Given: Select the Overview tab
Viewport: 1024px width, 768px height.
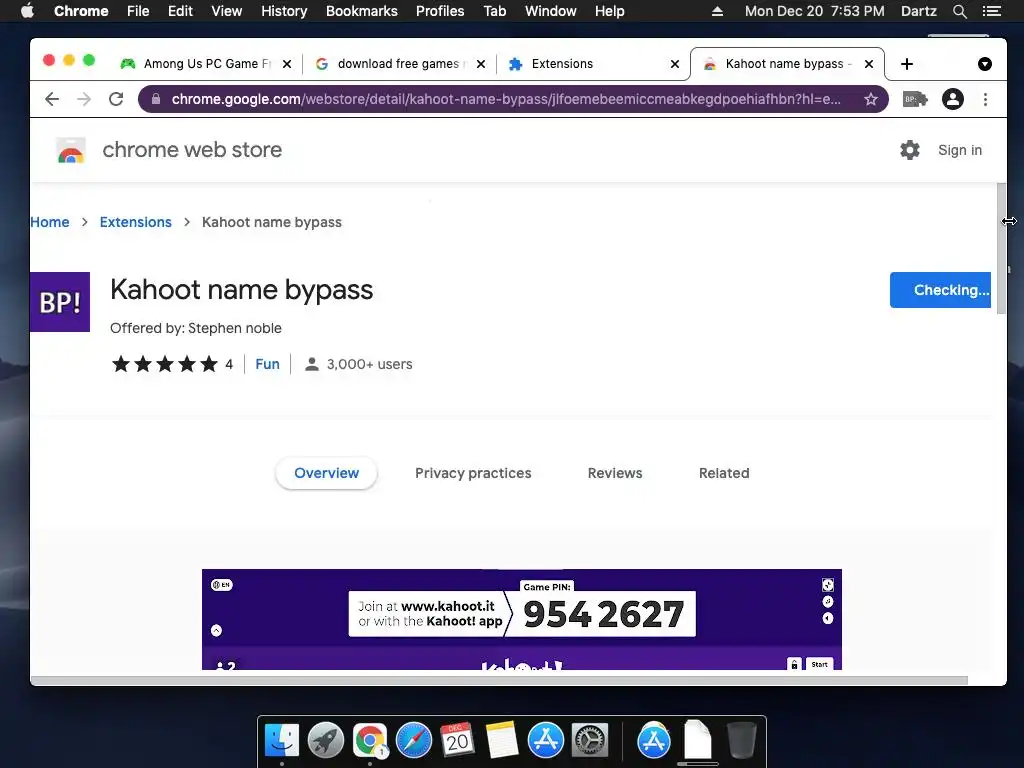Looking at the screenshot, I should 327,473.
